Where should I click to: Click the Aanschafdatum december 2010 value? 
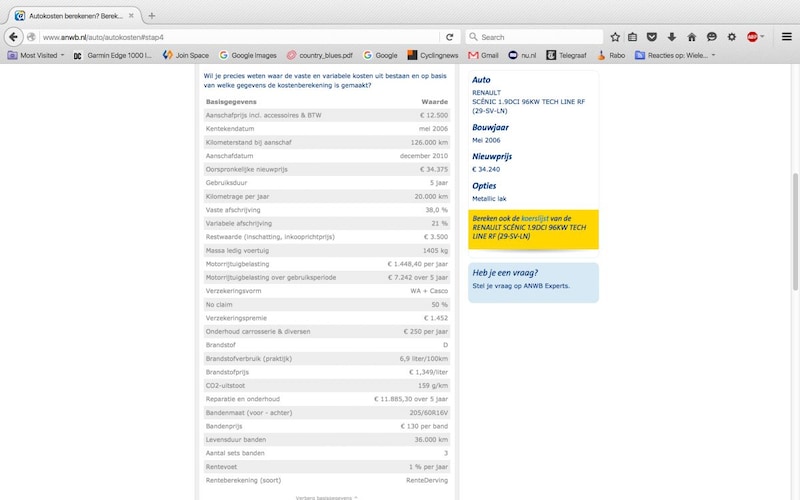(x=423, y=156)
